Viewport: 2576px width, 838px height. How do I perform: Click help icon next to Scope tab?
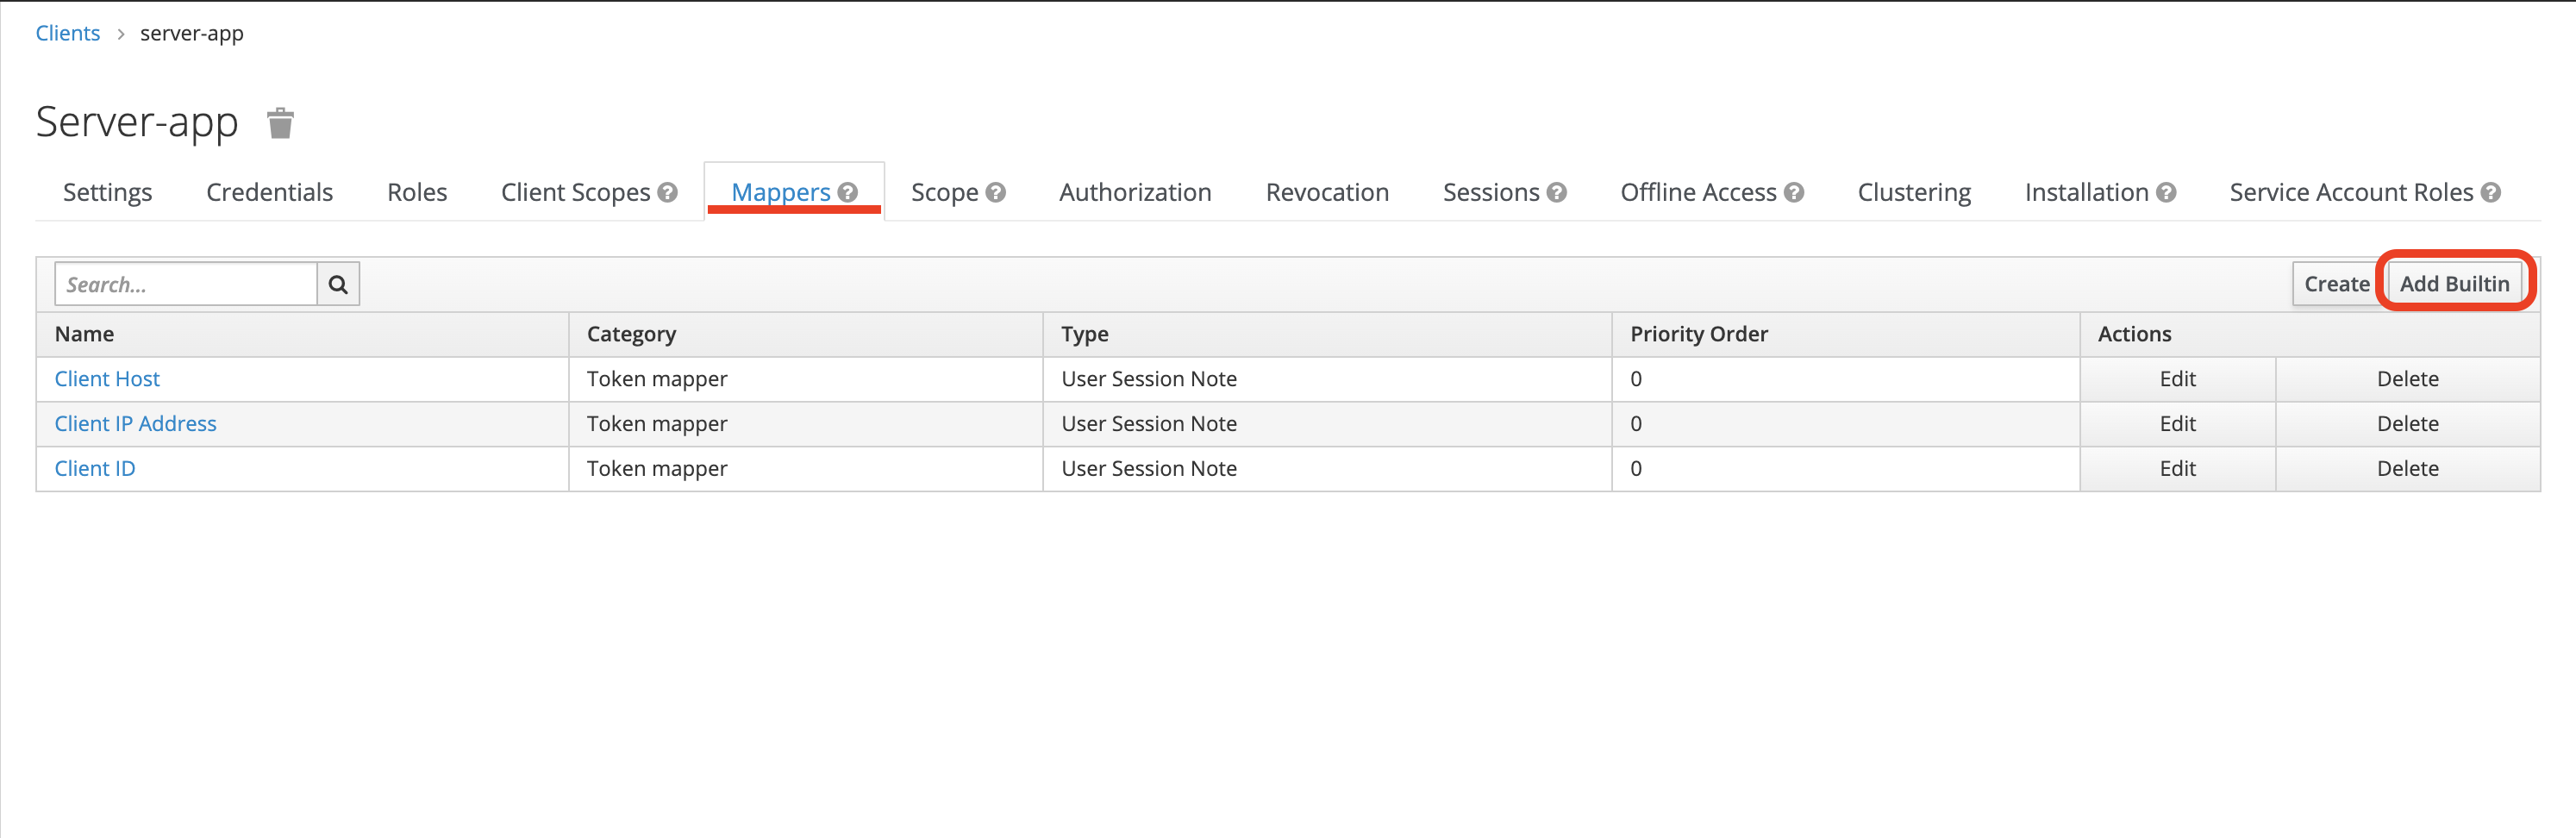point(995,192)
